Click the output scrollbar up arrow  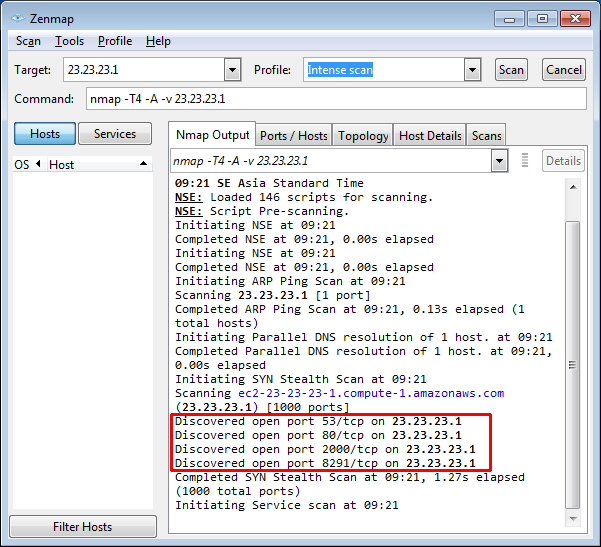(x=573, y=187)
